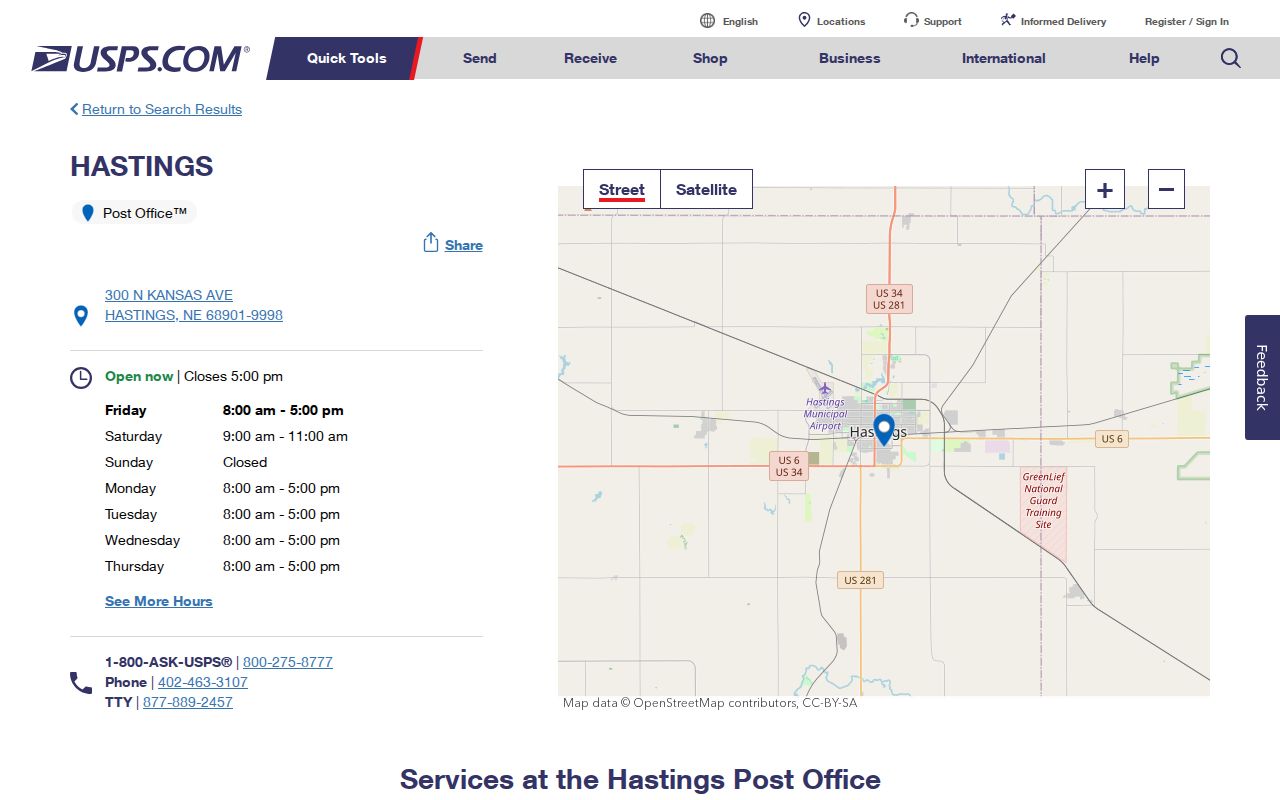Click Register / Sign In

(1187, 21)
